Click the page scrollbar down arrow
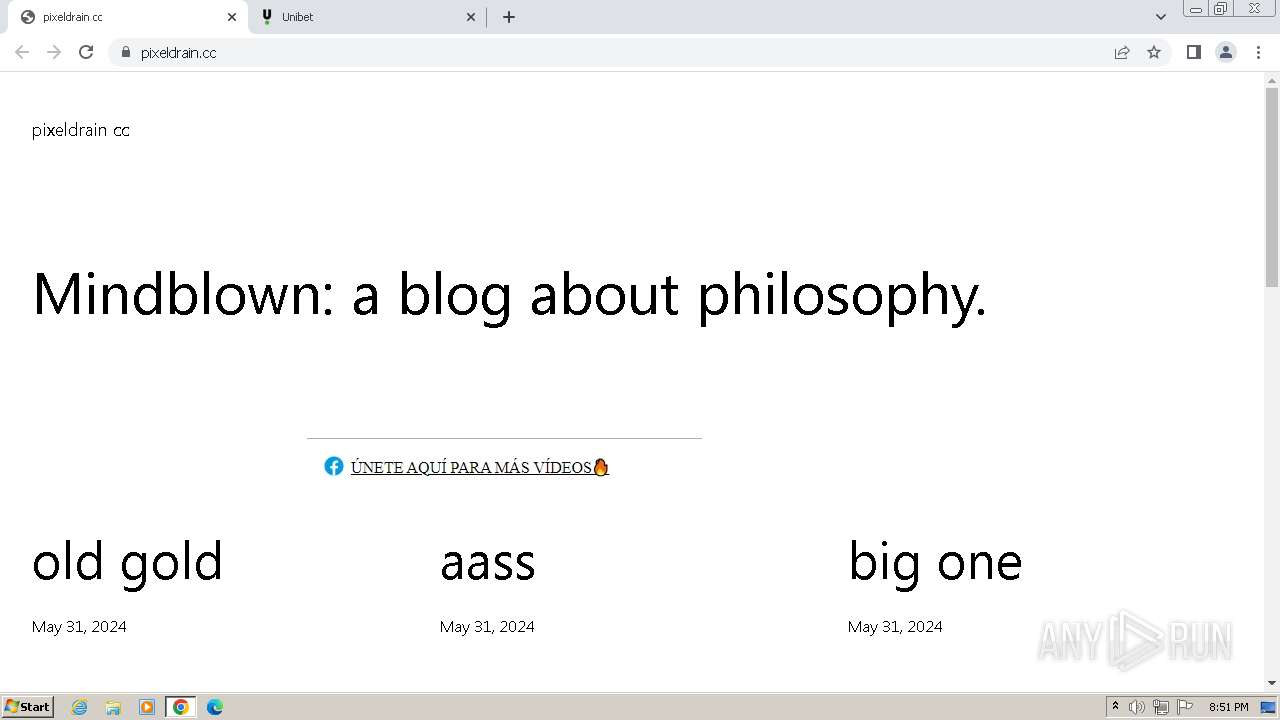 point(1272,683)
